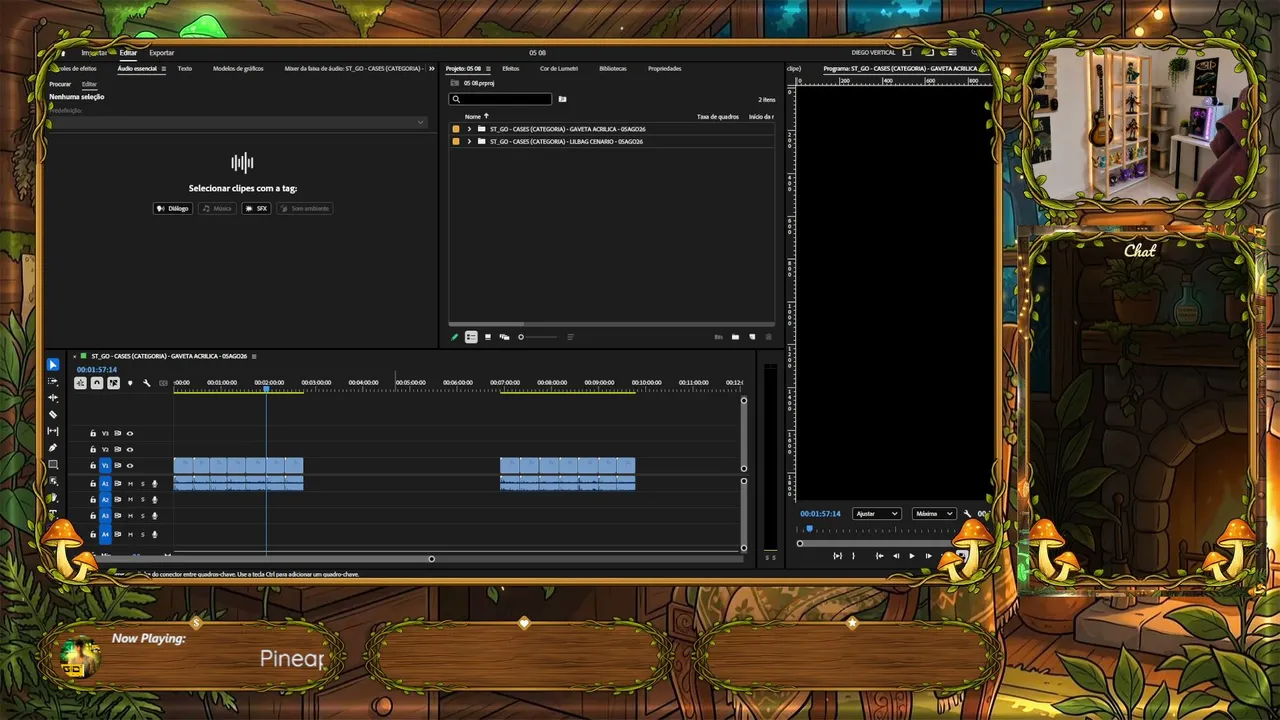
Task: Click the captions track options icon
Action: [x=163, y=383]
